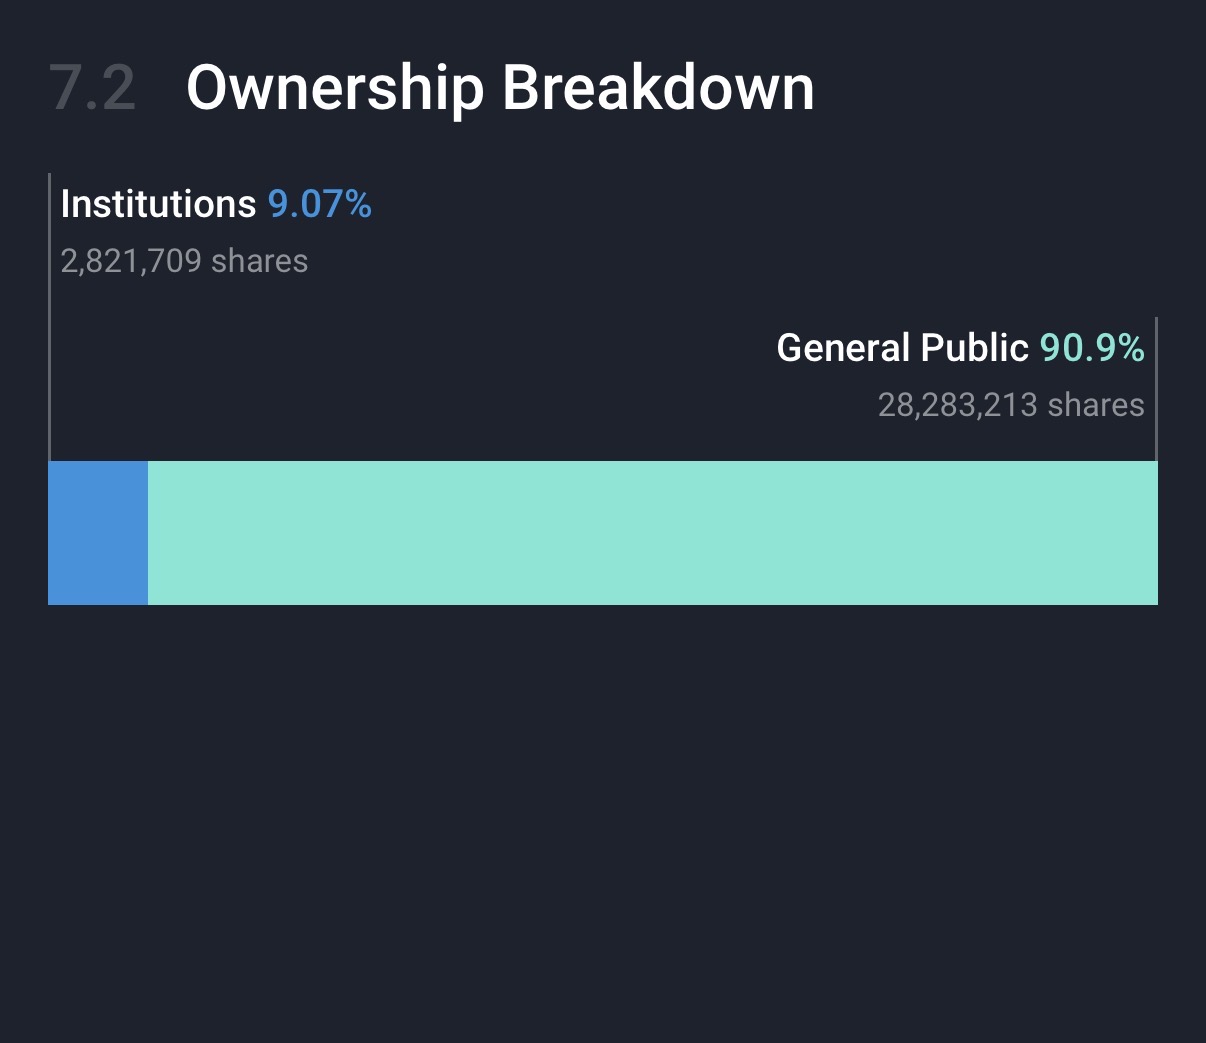Click the word Public in the label

[x=975, y=348]
